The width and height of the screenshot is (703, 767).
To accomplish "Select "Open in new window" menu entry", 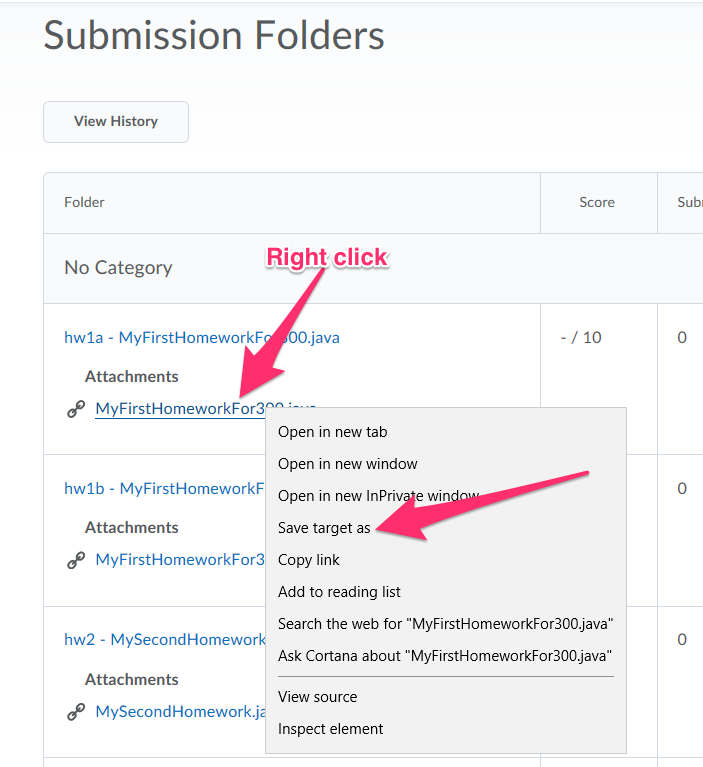I will pos(347,464).
